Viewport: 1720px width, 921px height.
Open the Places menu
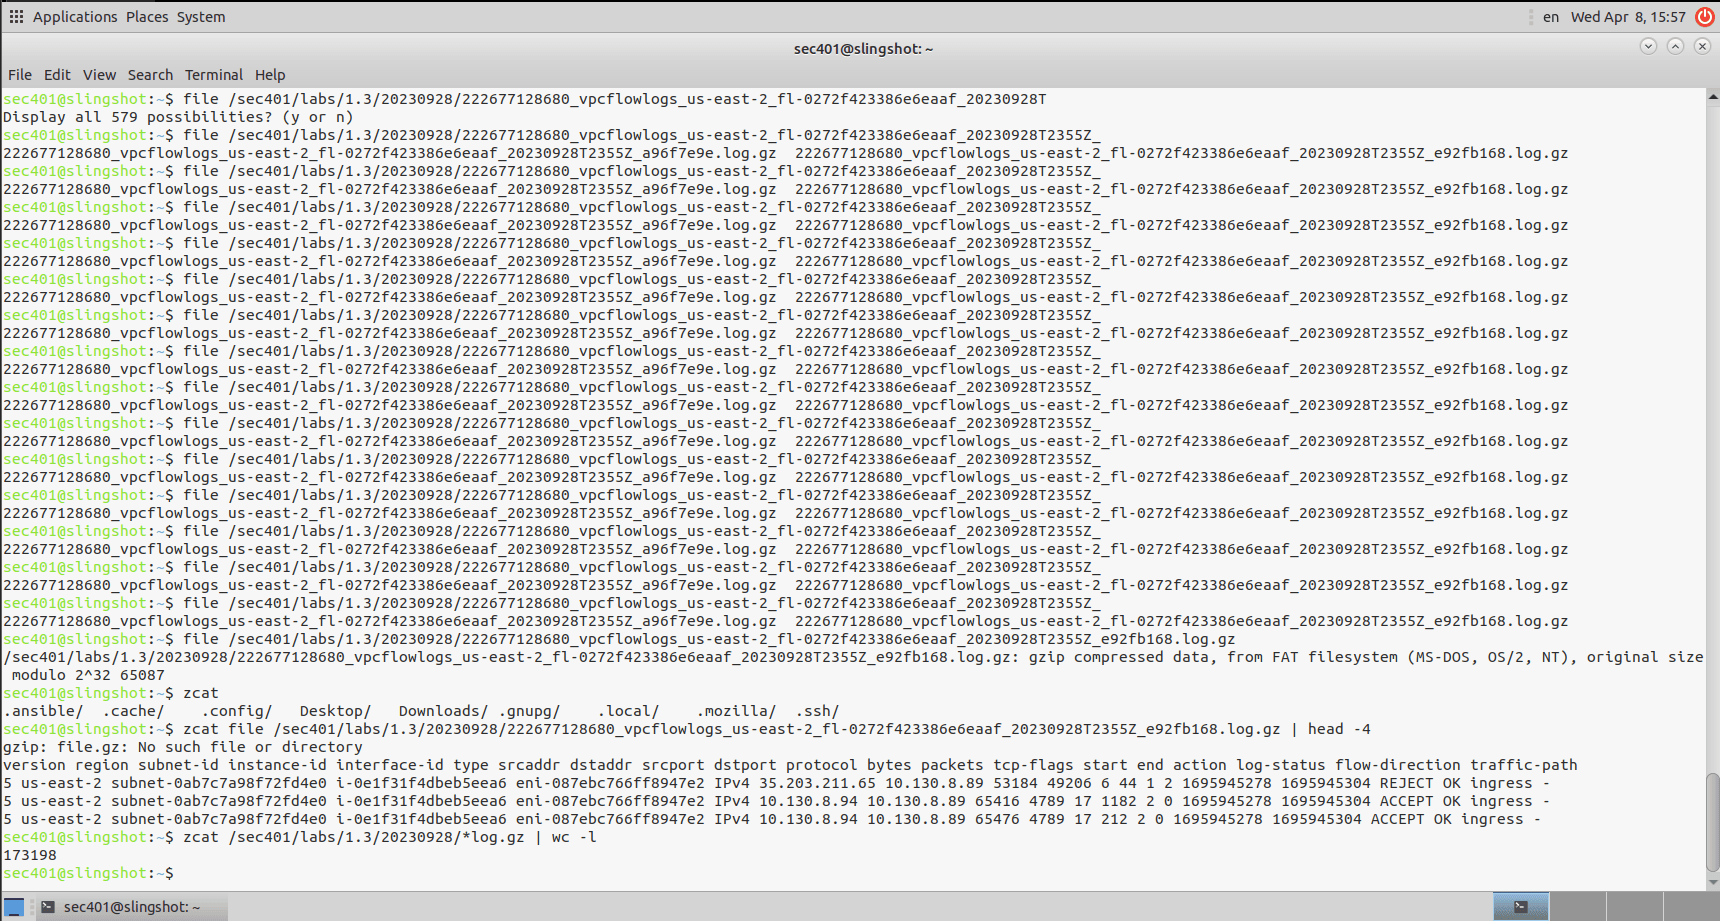(x=147, y=17)
